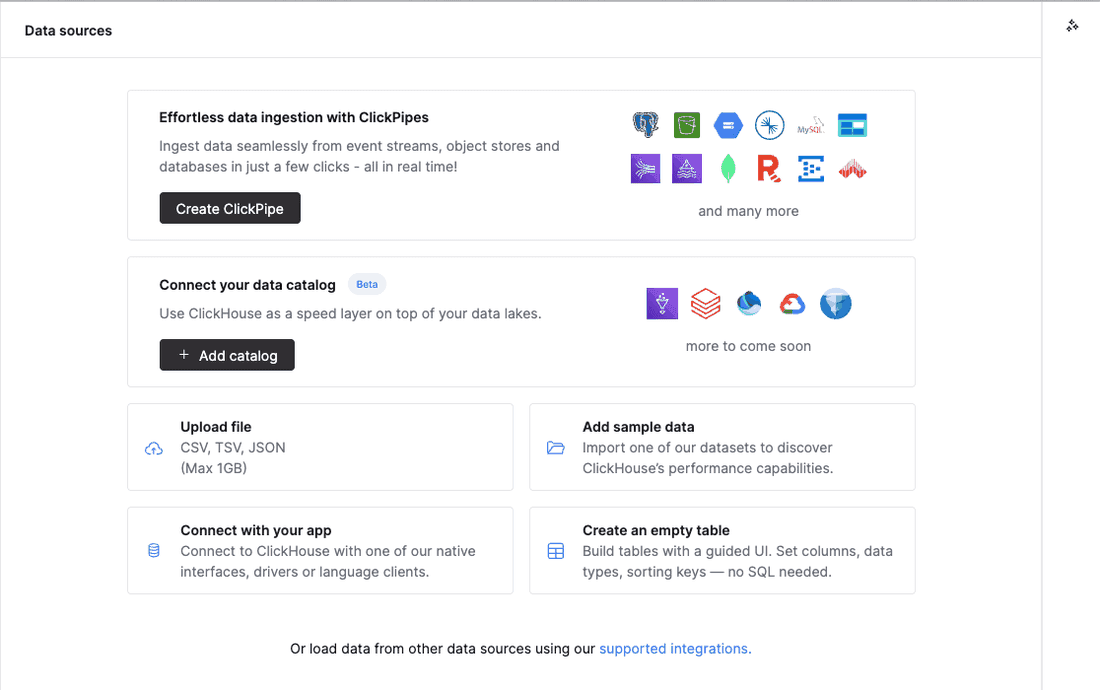Click the 'more to come soon' text
Screen dimensions: 1100x690
pos(749,346)
